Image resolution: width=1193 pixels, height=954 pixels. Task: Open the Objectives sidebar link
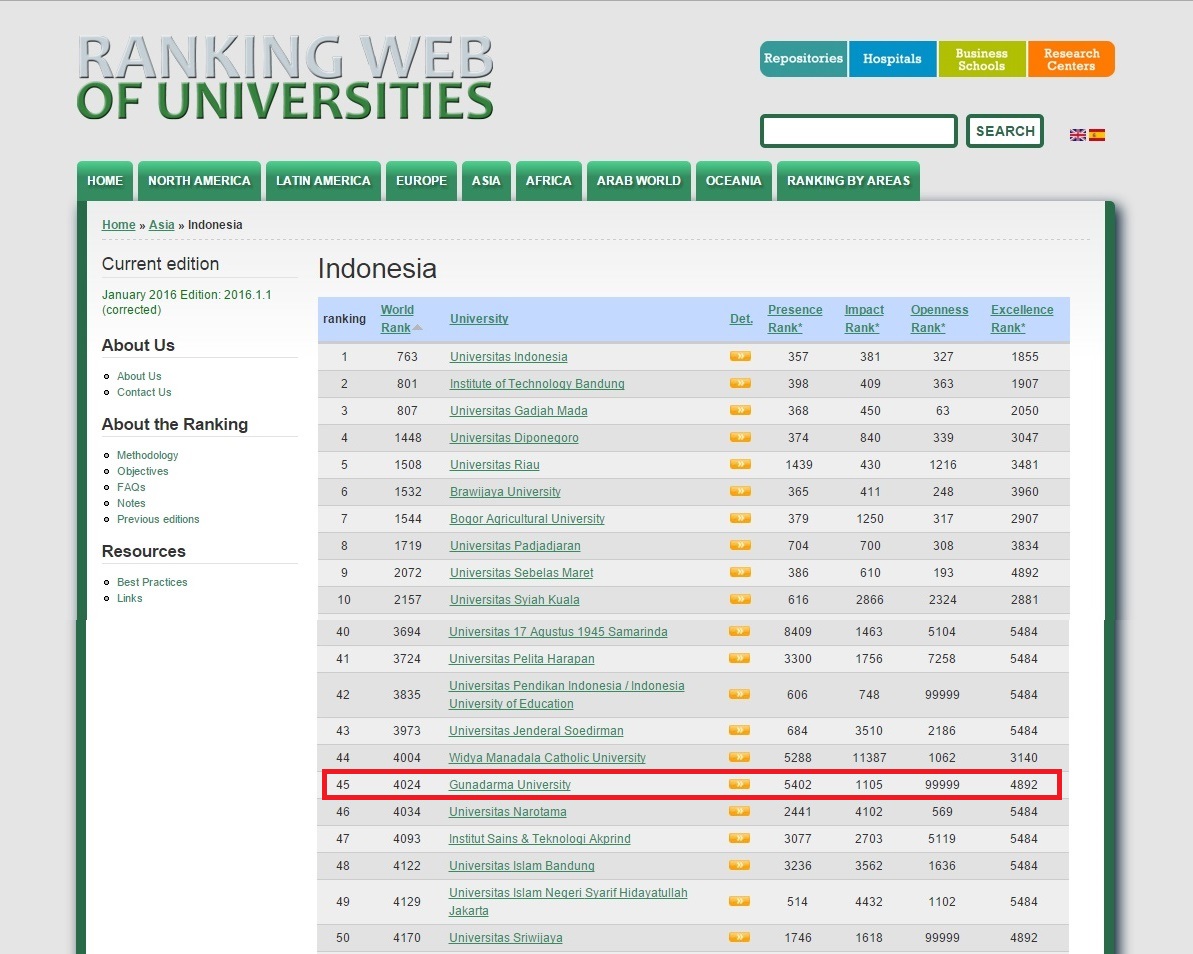coord(142,471)
